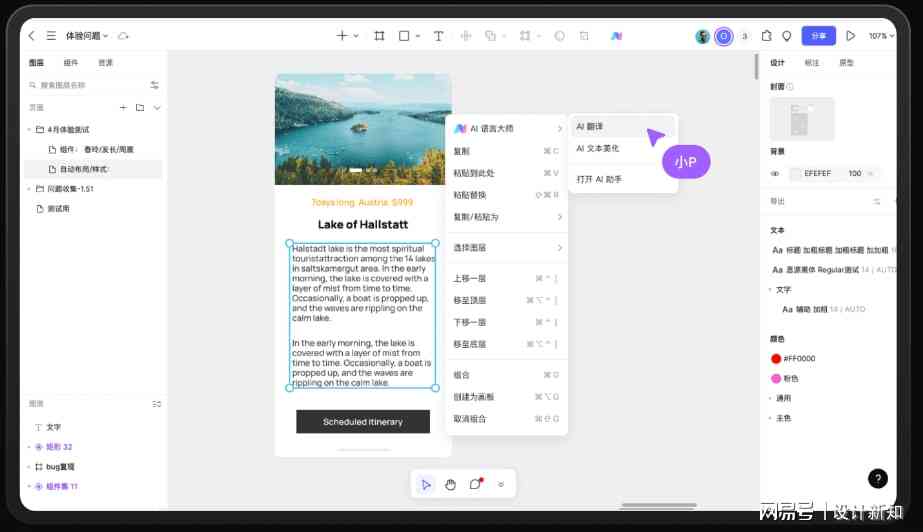
Task: Expand the 问题收集-1.51 folder
Action: click(29, 189)
